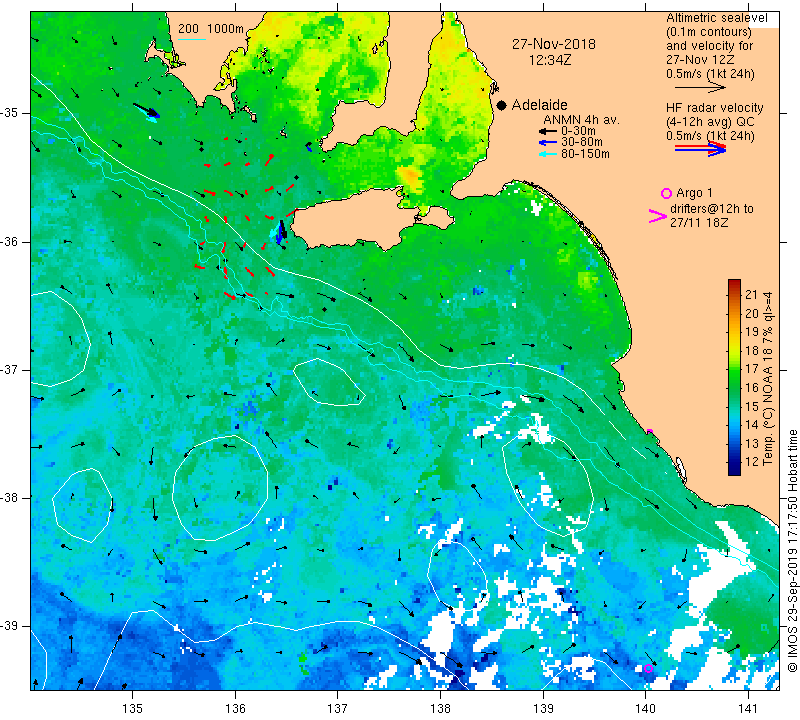Viewport: 800px width, 720px height.
Task: Click the 27-Nov-2018 date label
Action: 554,44
